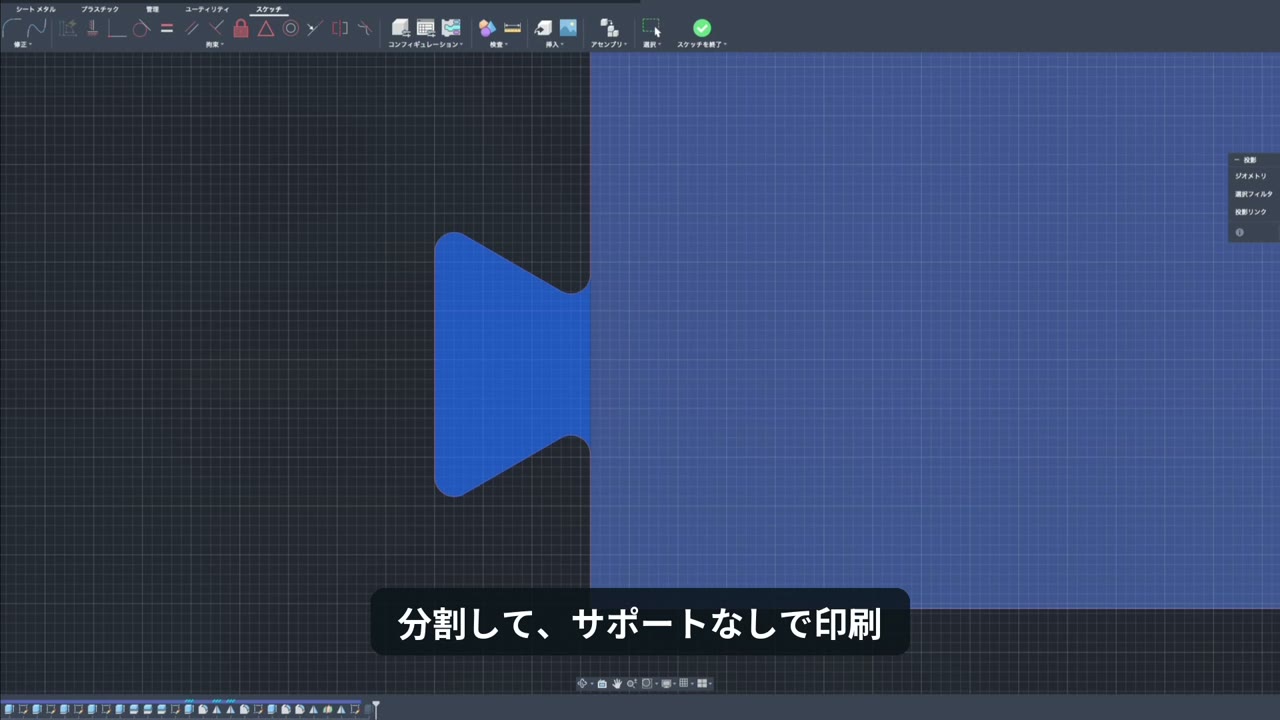Select the Pan hand tool

pos(617,684)
